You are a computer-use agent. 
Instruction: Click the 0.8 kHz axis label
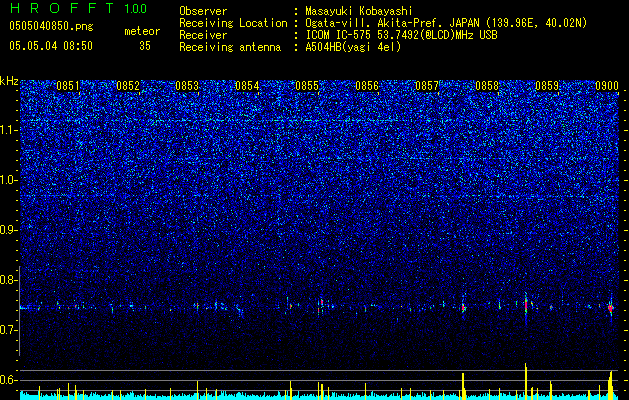(9, 280)
